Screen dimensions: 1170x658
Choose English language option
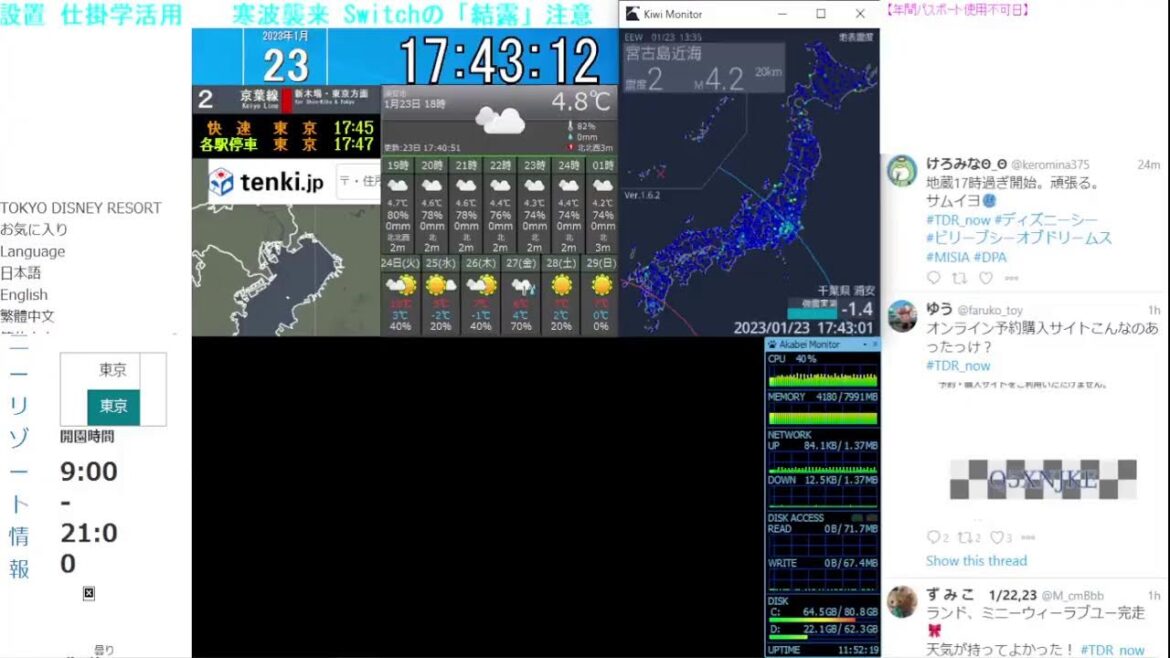[x=24, y=295]
